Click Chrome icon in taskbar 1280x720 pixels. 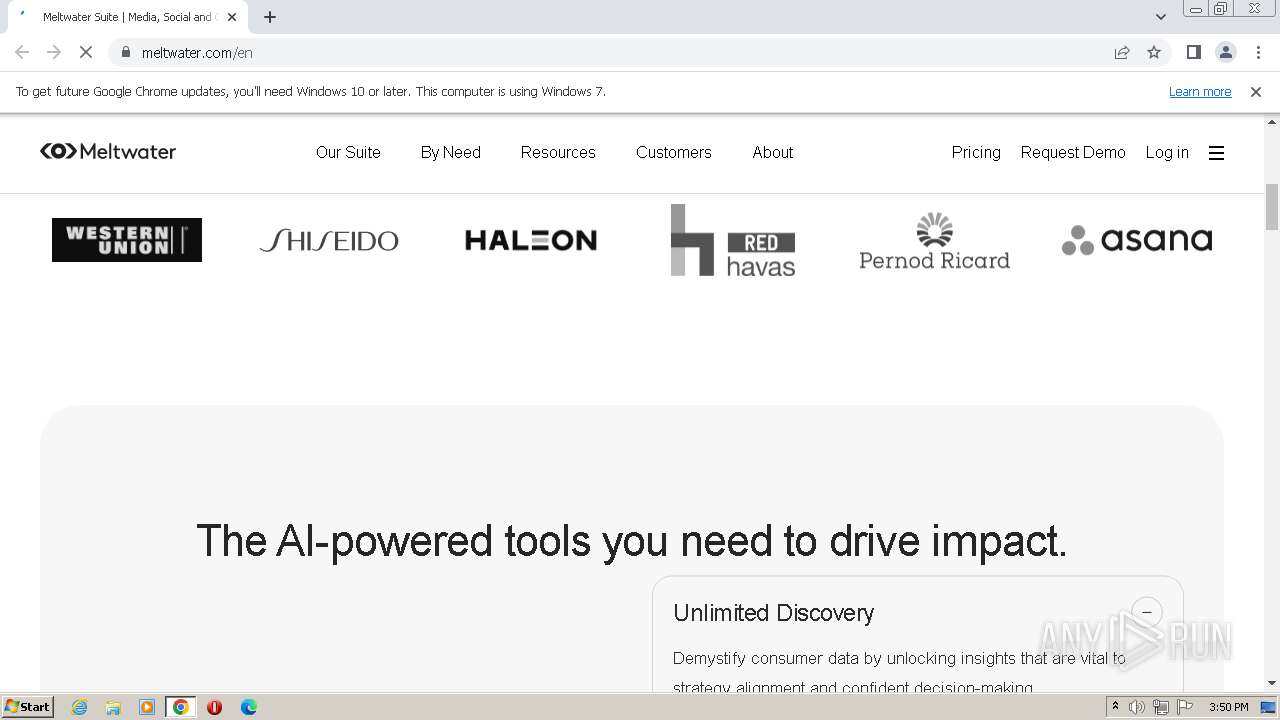(181, 707)
